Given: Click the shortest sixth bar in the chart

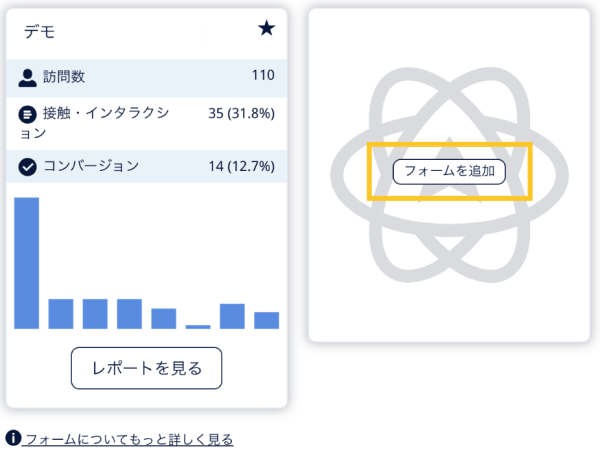Looking at the screenshot, I should click(x=198, y=327).
